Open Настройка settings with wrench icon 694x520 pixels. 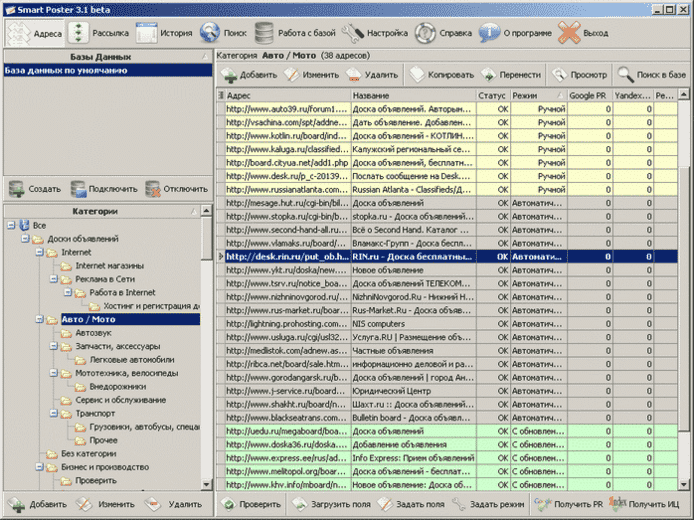[375, 33]
